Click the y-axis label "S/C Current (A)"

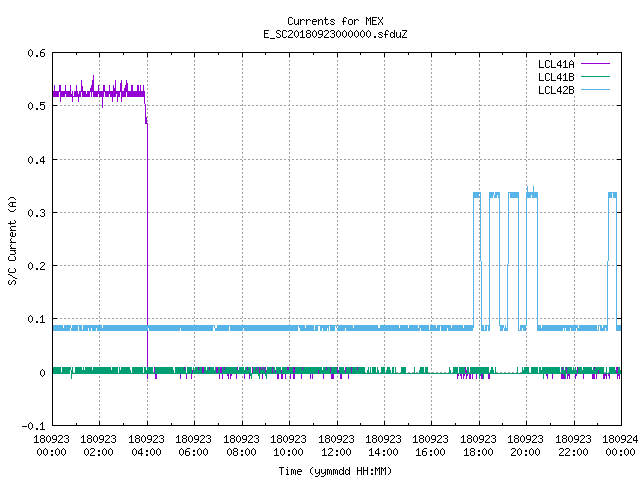click(x=12, y=240)
